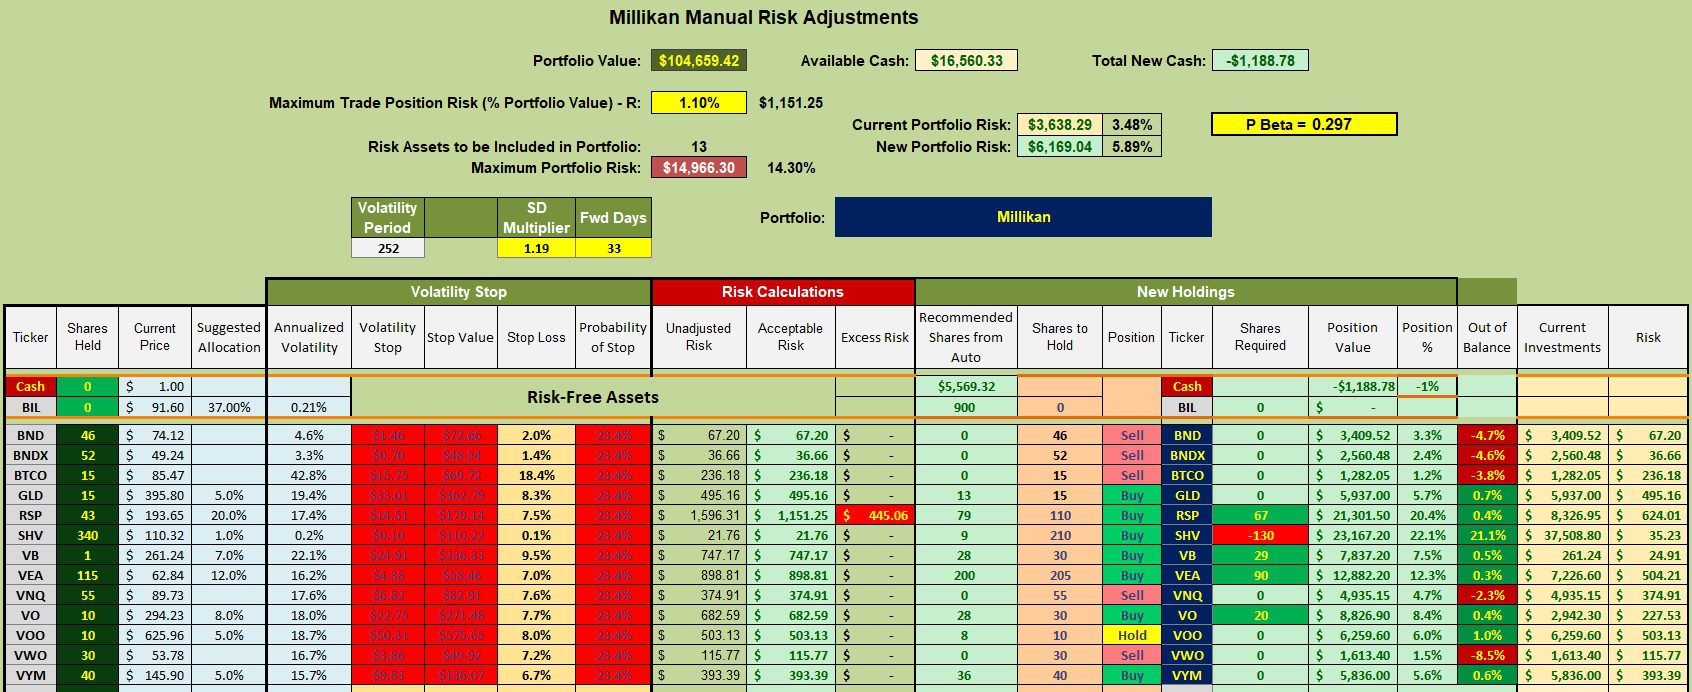Click the Risk Assets count 13

coord(699,147)
